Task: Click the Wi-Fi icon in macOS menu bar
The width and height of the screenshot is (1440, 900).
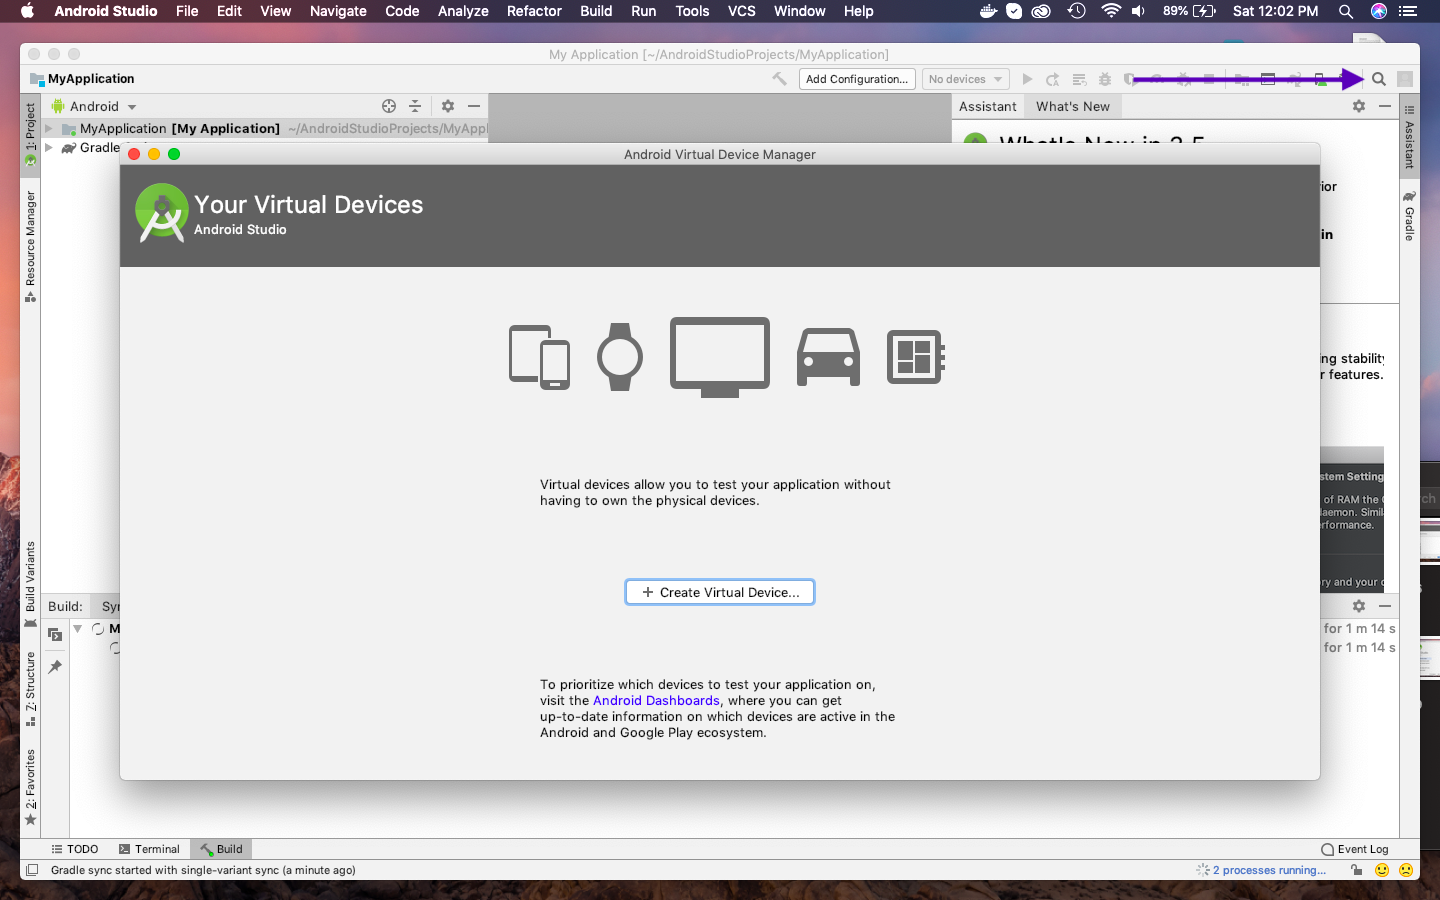Action: [x=1110, y=11]
